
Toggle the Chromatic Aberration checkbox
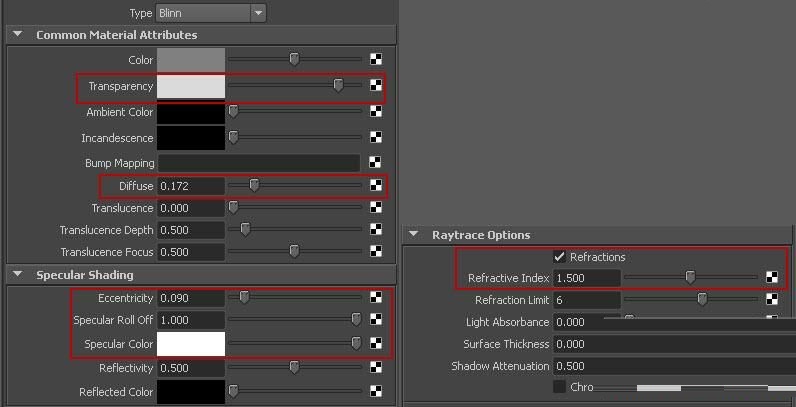[x=559, y=387]
